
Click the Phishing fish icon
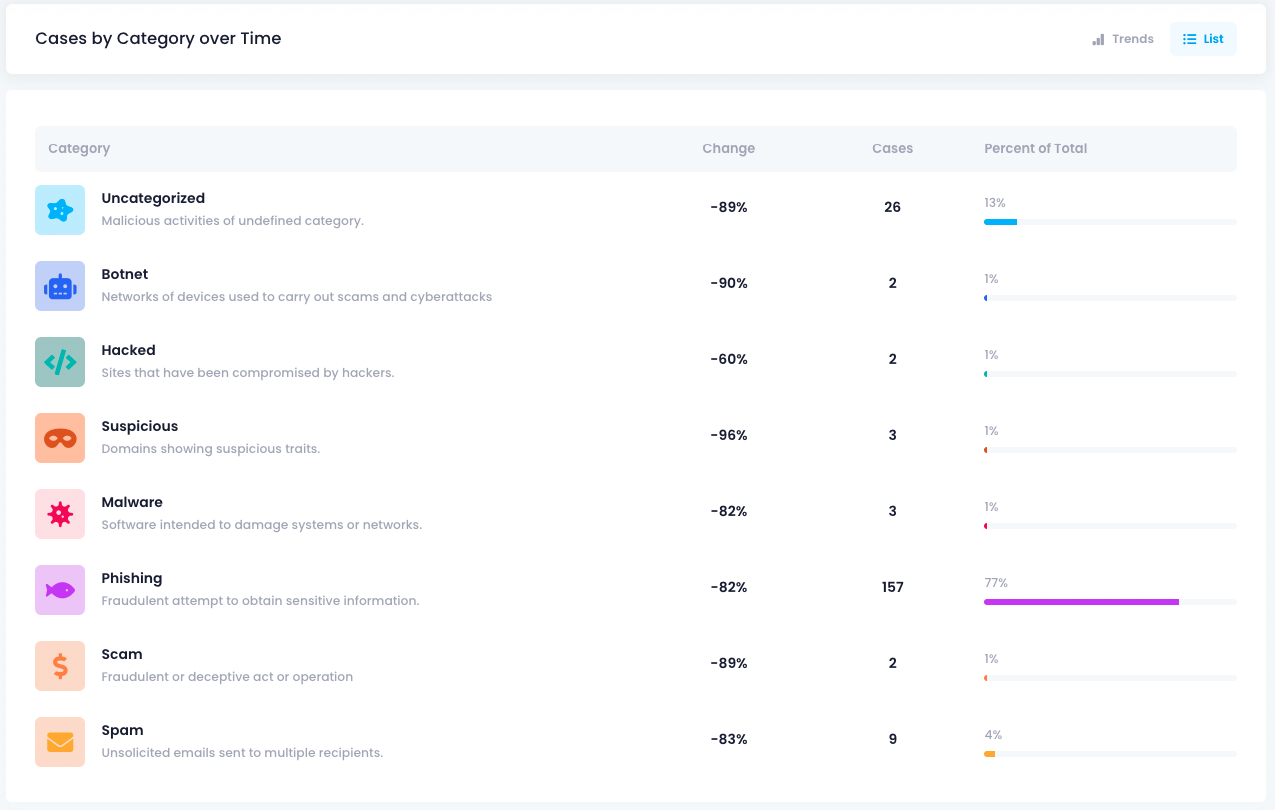click(60, 590)
